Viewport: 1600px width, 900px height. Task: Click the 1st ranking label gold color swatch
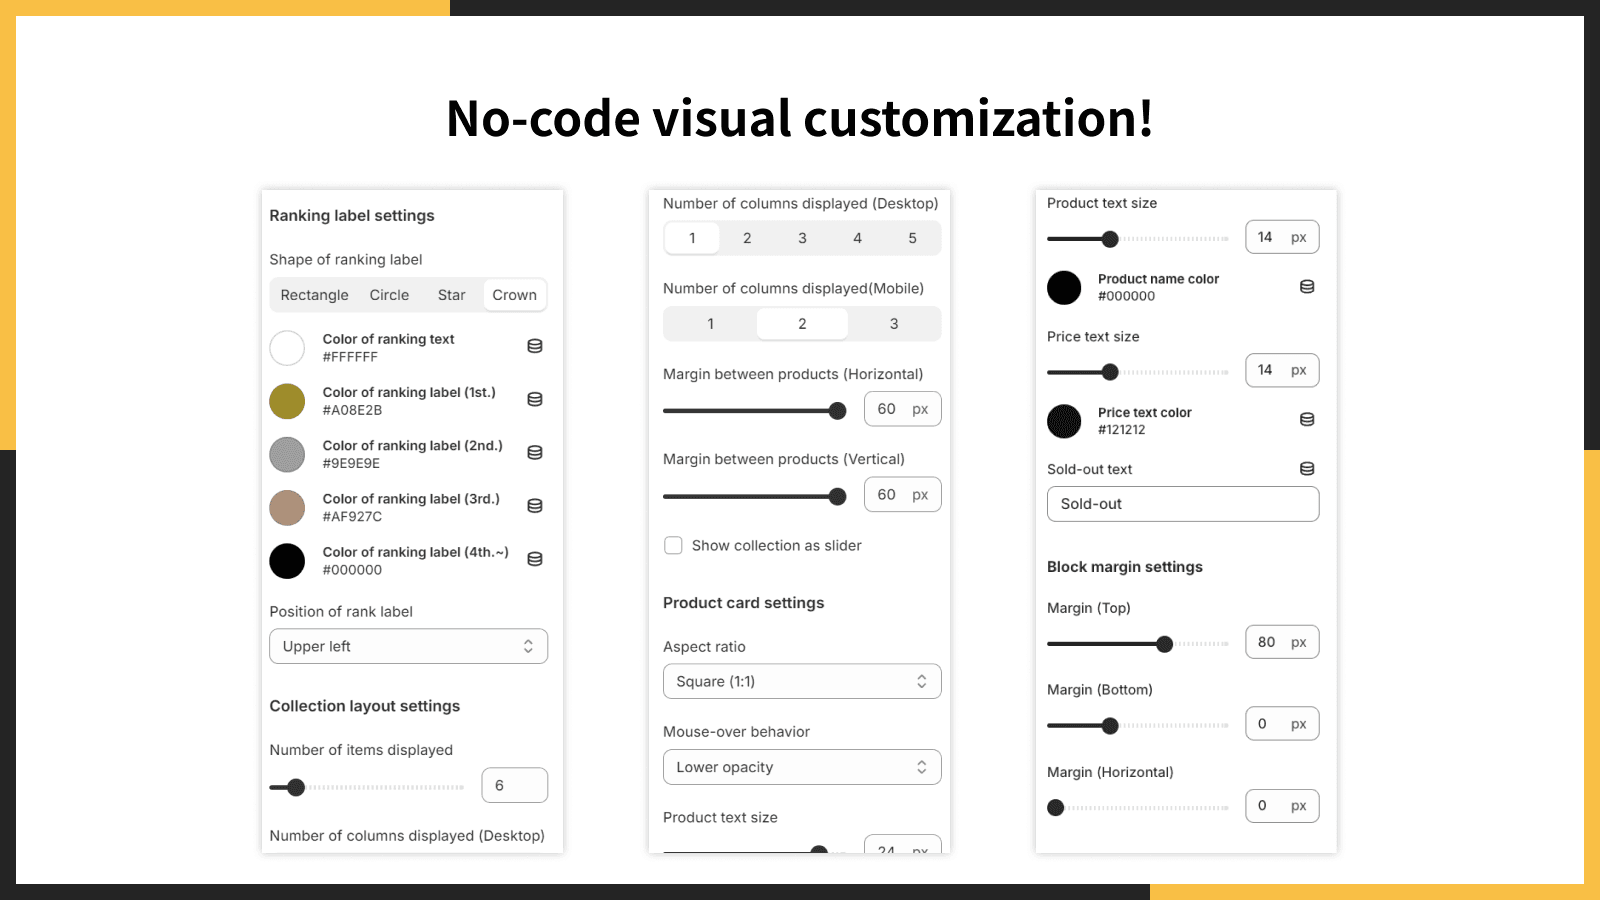[287, 401]
